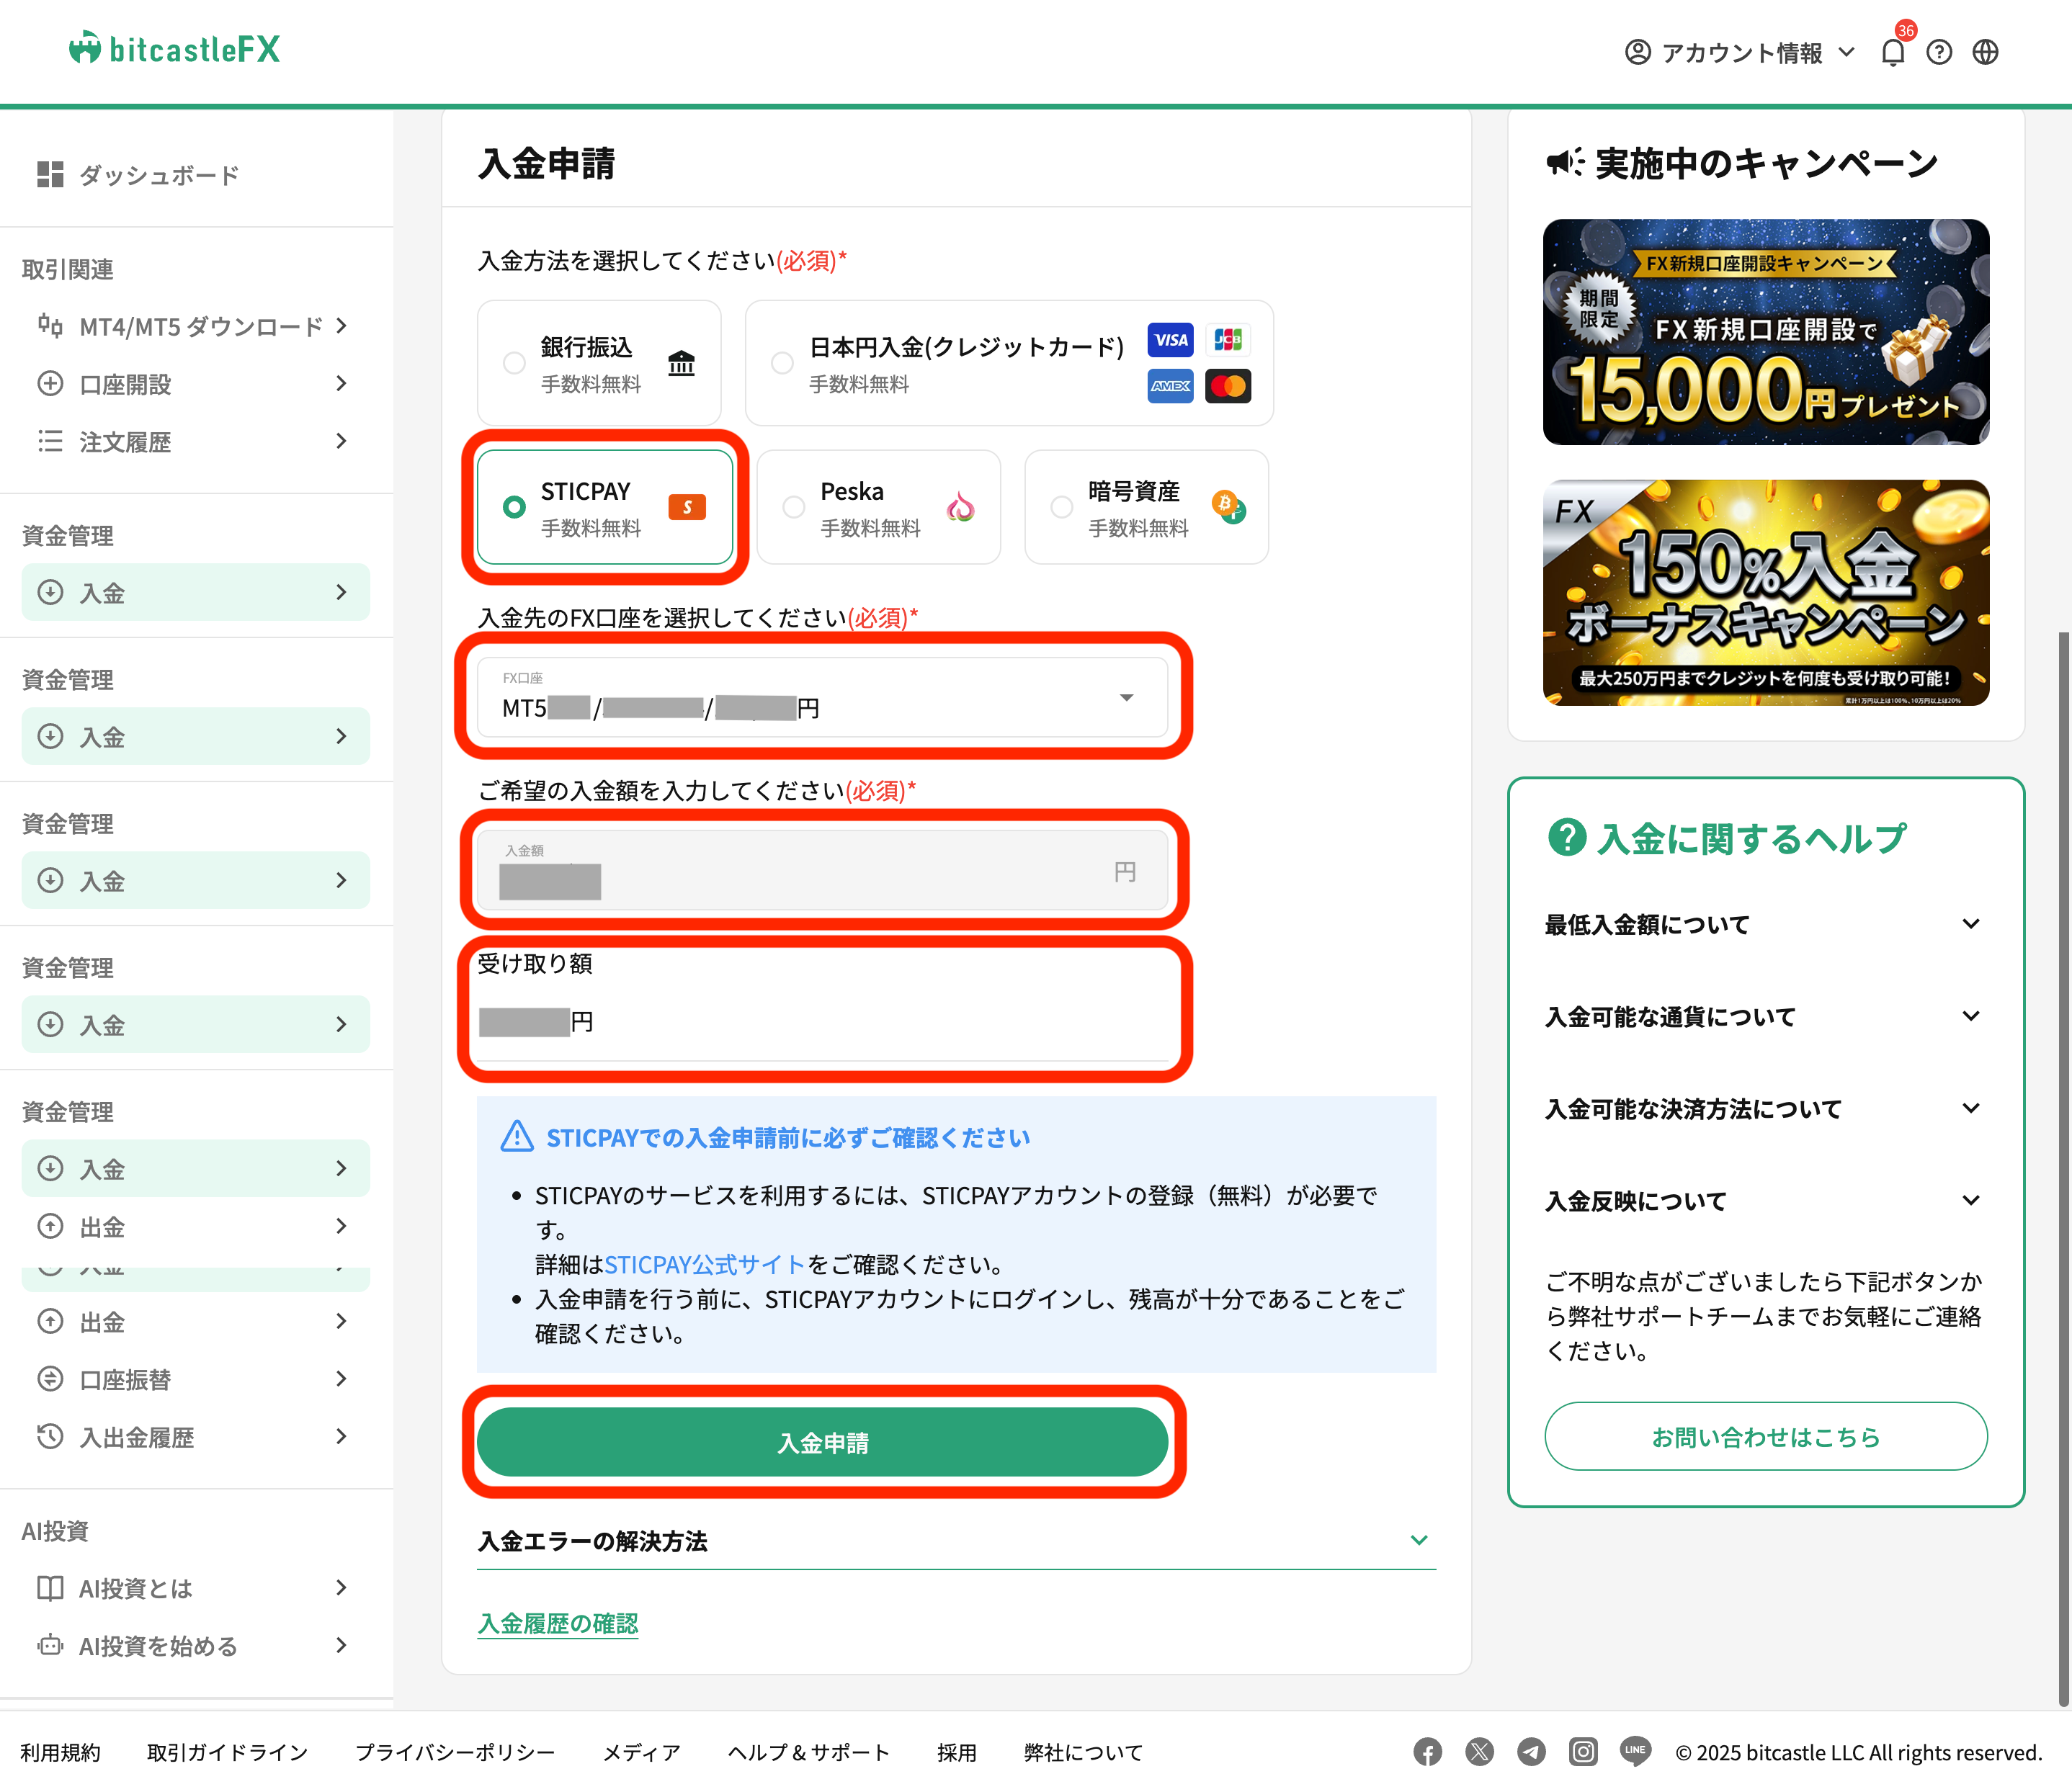This screenshot has height=1792, width=2072.
Task: Select the Peska radio button
Action: coord(794,507)
